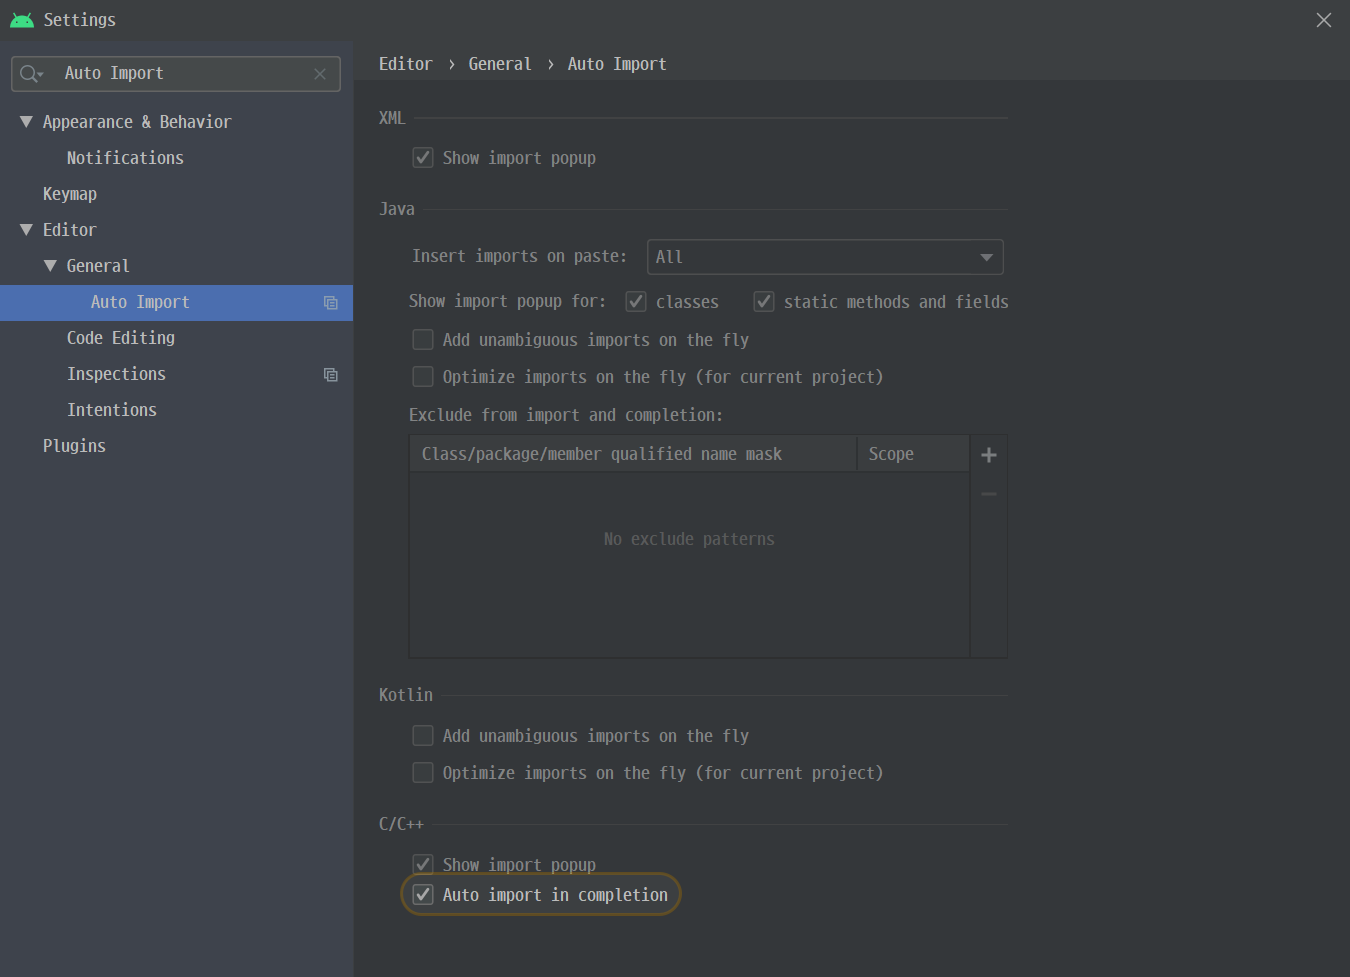
Task: Close the Settings dialog
Action: pyautogui.click(x=1324, y=20)
